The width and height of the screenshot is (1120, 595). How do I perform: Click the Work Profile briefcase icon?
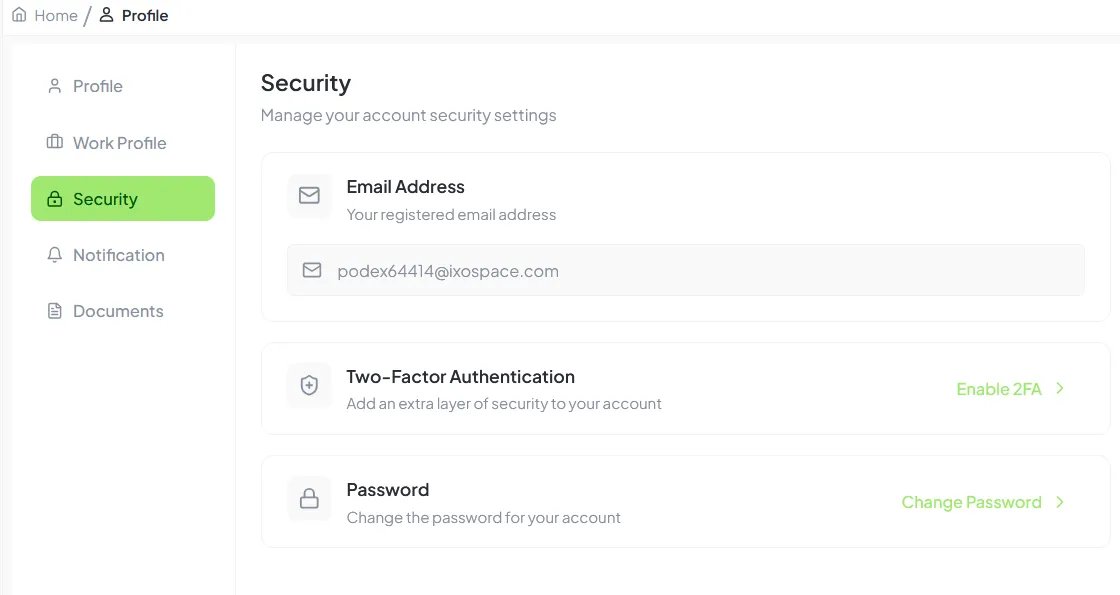point(54,142)
